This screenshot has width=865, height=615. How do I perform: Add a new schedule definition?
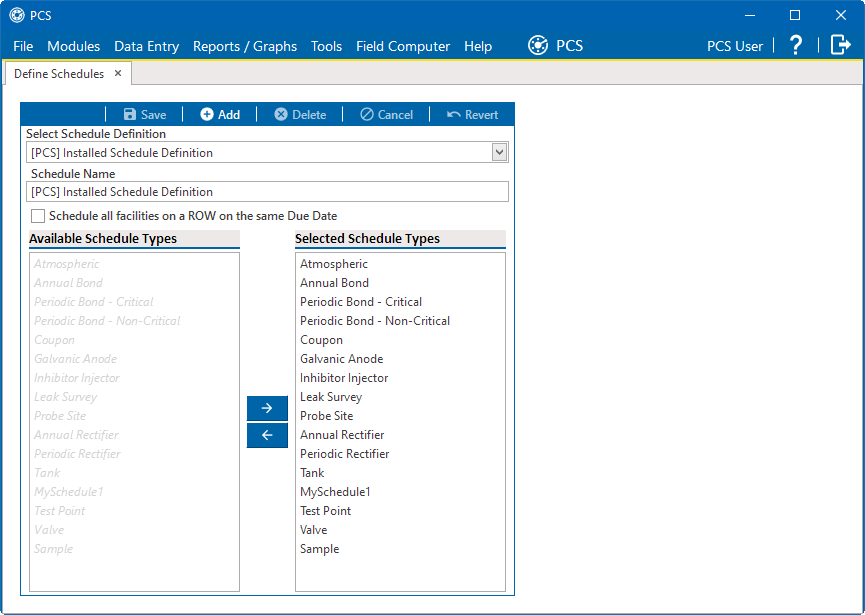point(220,115)
